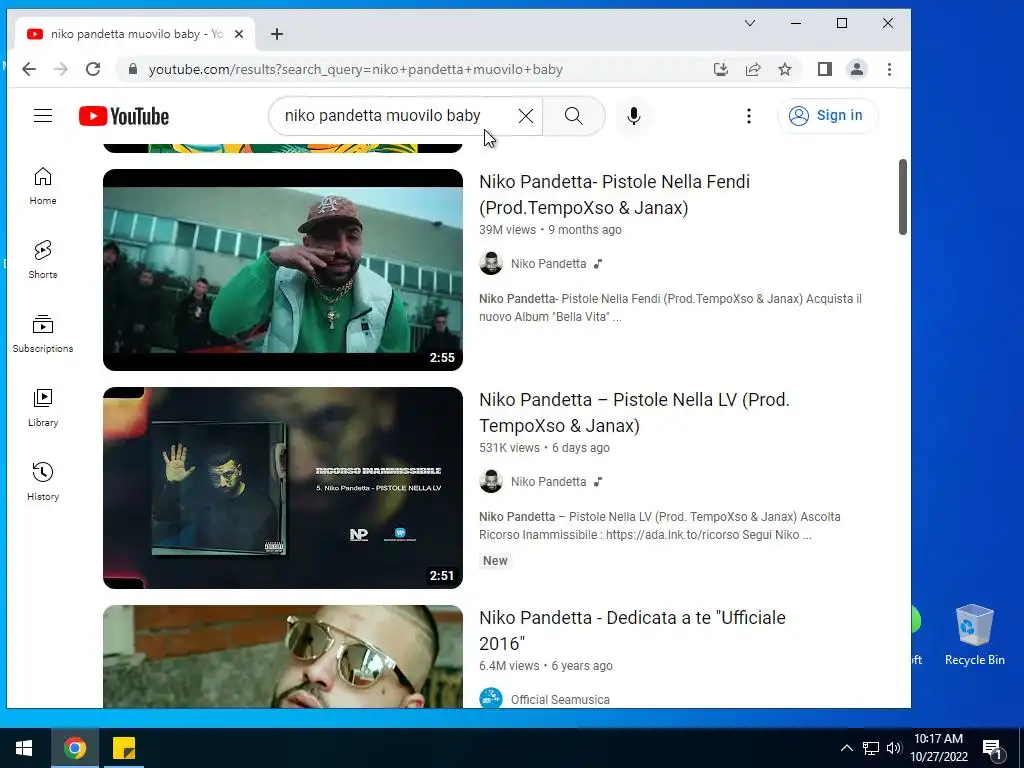This screenshot has height=768, width=1024.
Task: Click the magnifier search button
Action: point(573,116)
